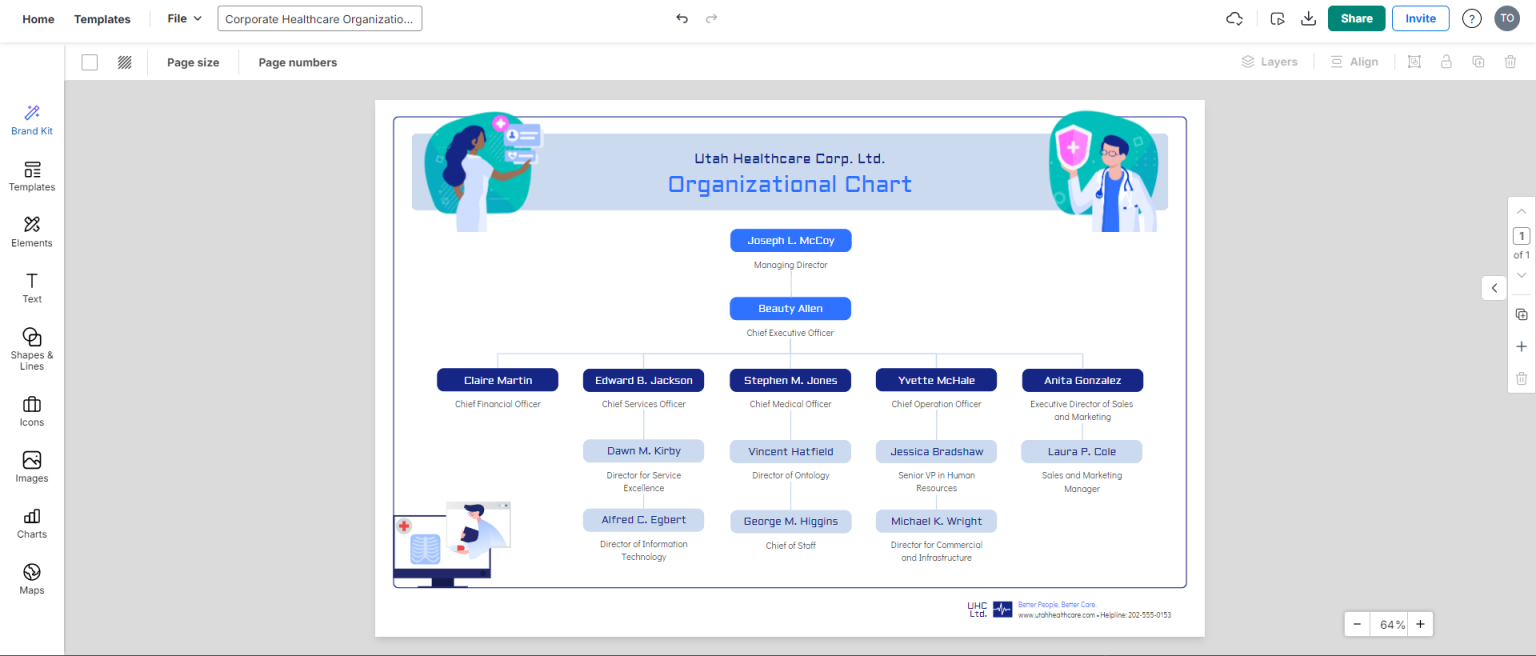Screen dimensions: 1536x656
Task: Click the page navigation down chevron
Action: (x=1521, y=275)
